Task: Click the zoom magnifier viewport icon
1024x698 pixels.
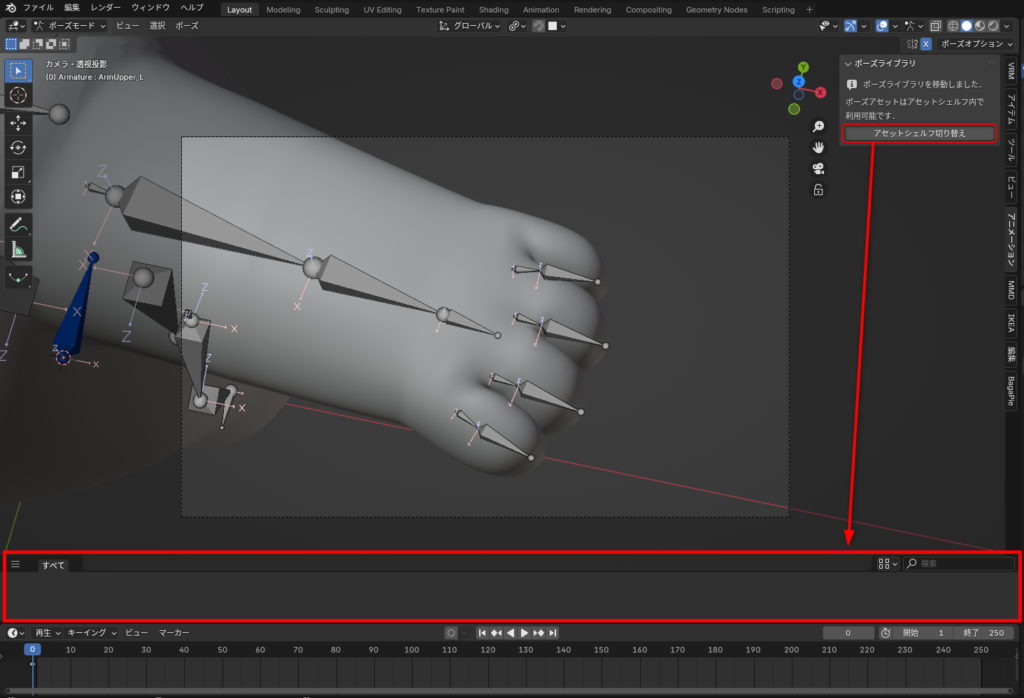Action: tap(818, 126)
